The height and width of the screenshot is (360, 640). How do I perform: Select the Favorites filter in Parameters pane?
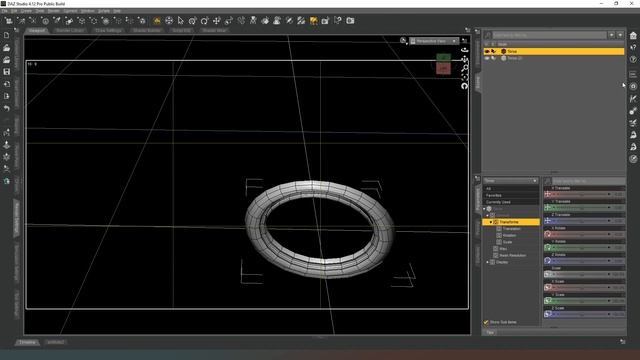point(511,195)
